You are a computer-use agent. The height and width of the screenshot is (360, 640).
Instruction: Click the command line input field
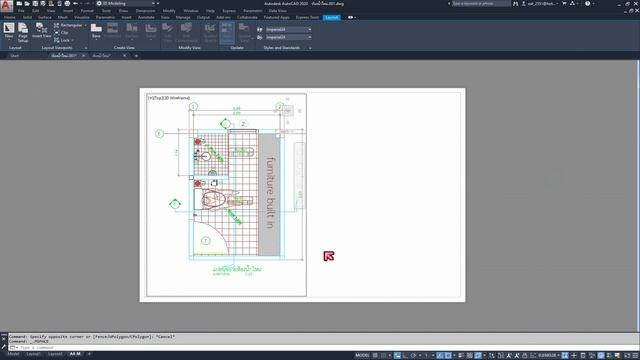[x=324, y=347]
